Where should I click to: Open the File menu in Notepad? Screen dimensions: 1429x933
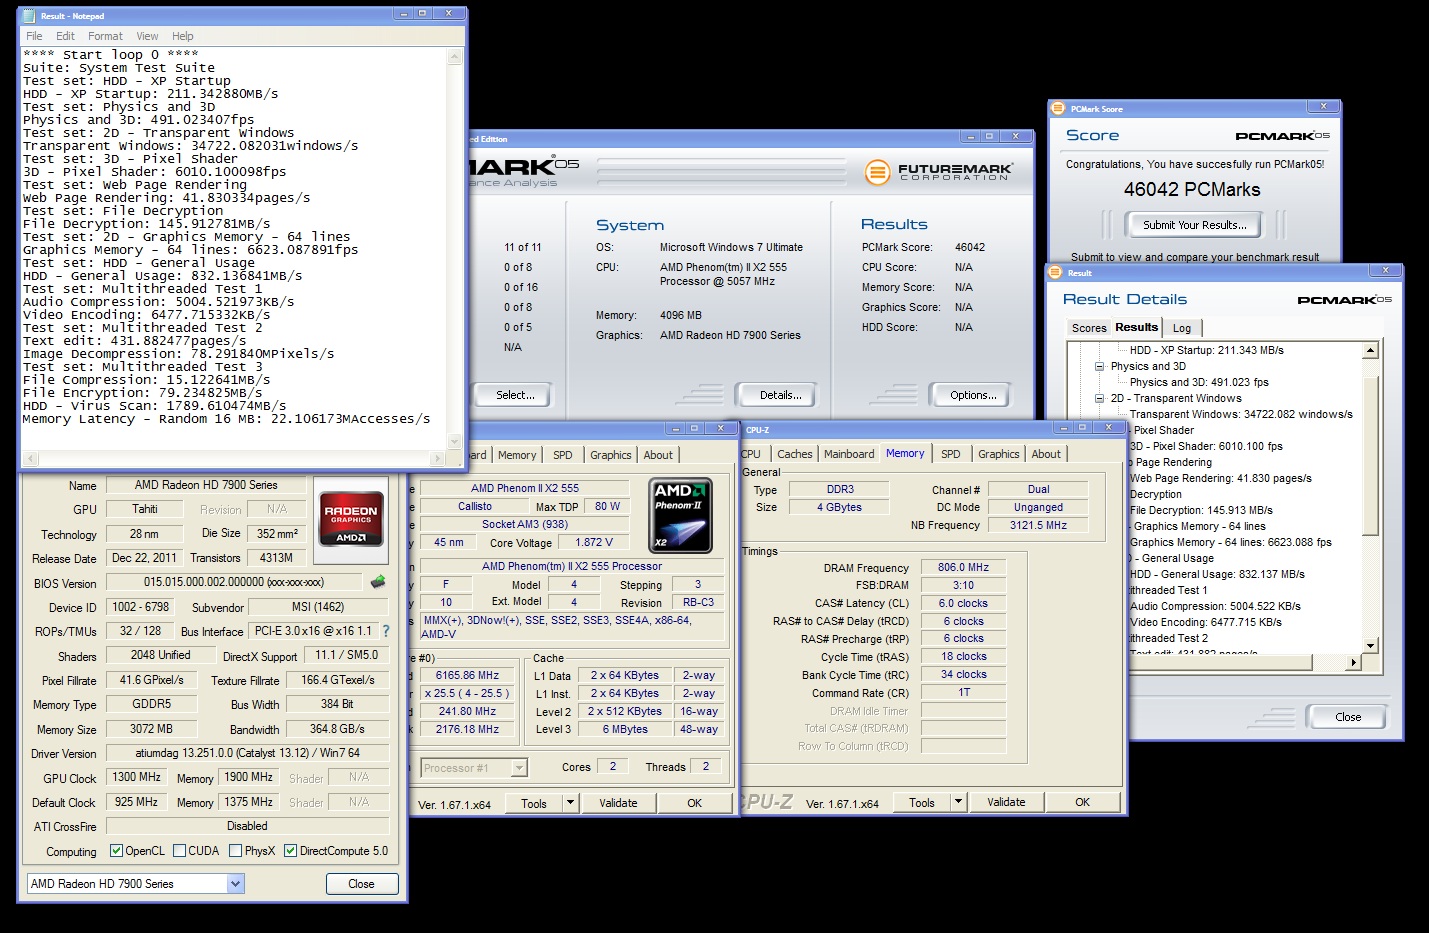click(x=34, y=36)
